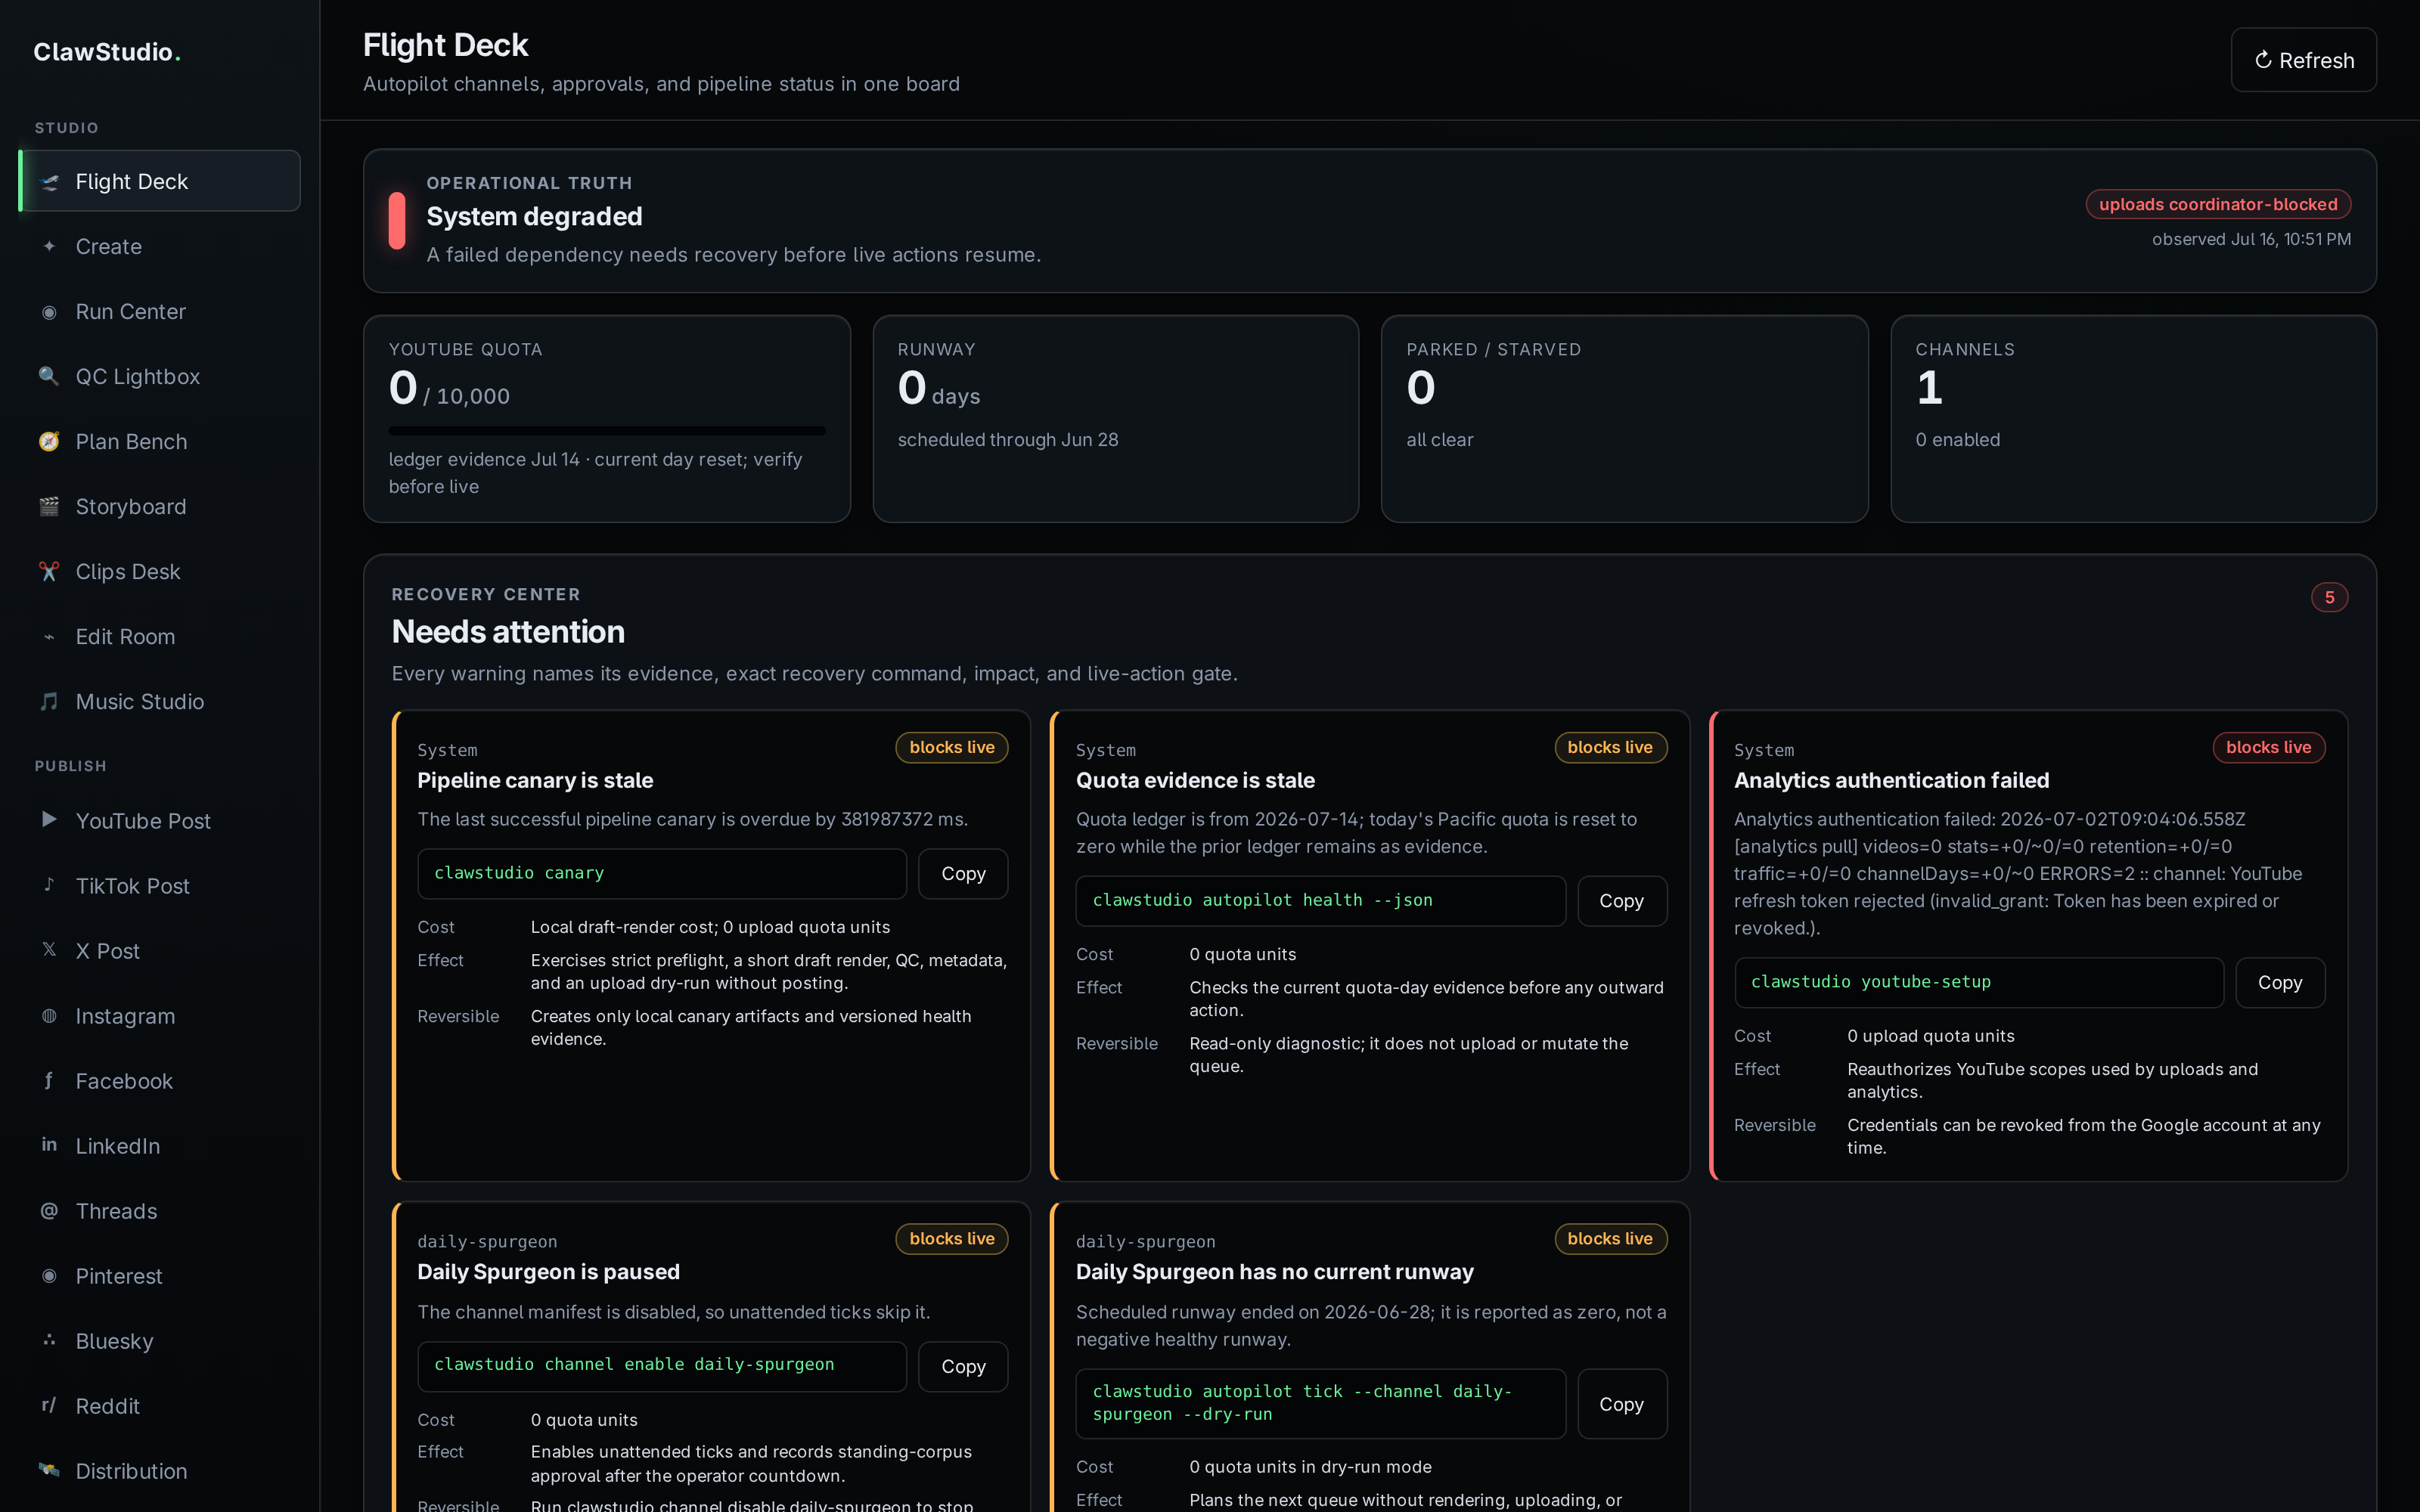Open the Threads publish page
The image size is (2420, 1512).
[x=160, y=1211]
